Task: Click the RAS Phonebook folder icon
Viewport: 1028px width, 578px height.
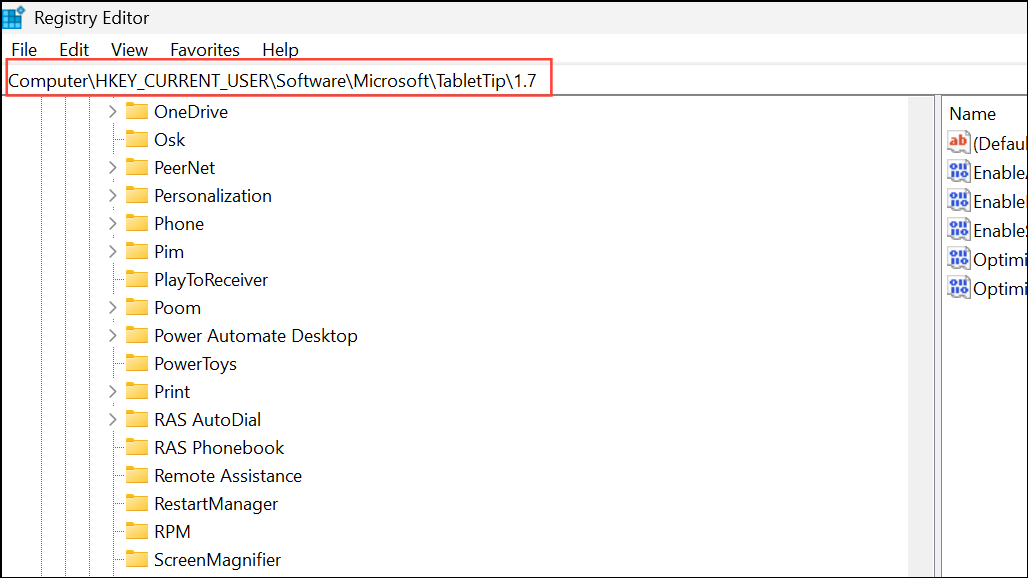Action: coord(137,448)
